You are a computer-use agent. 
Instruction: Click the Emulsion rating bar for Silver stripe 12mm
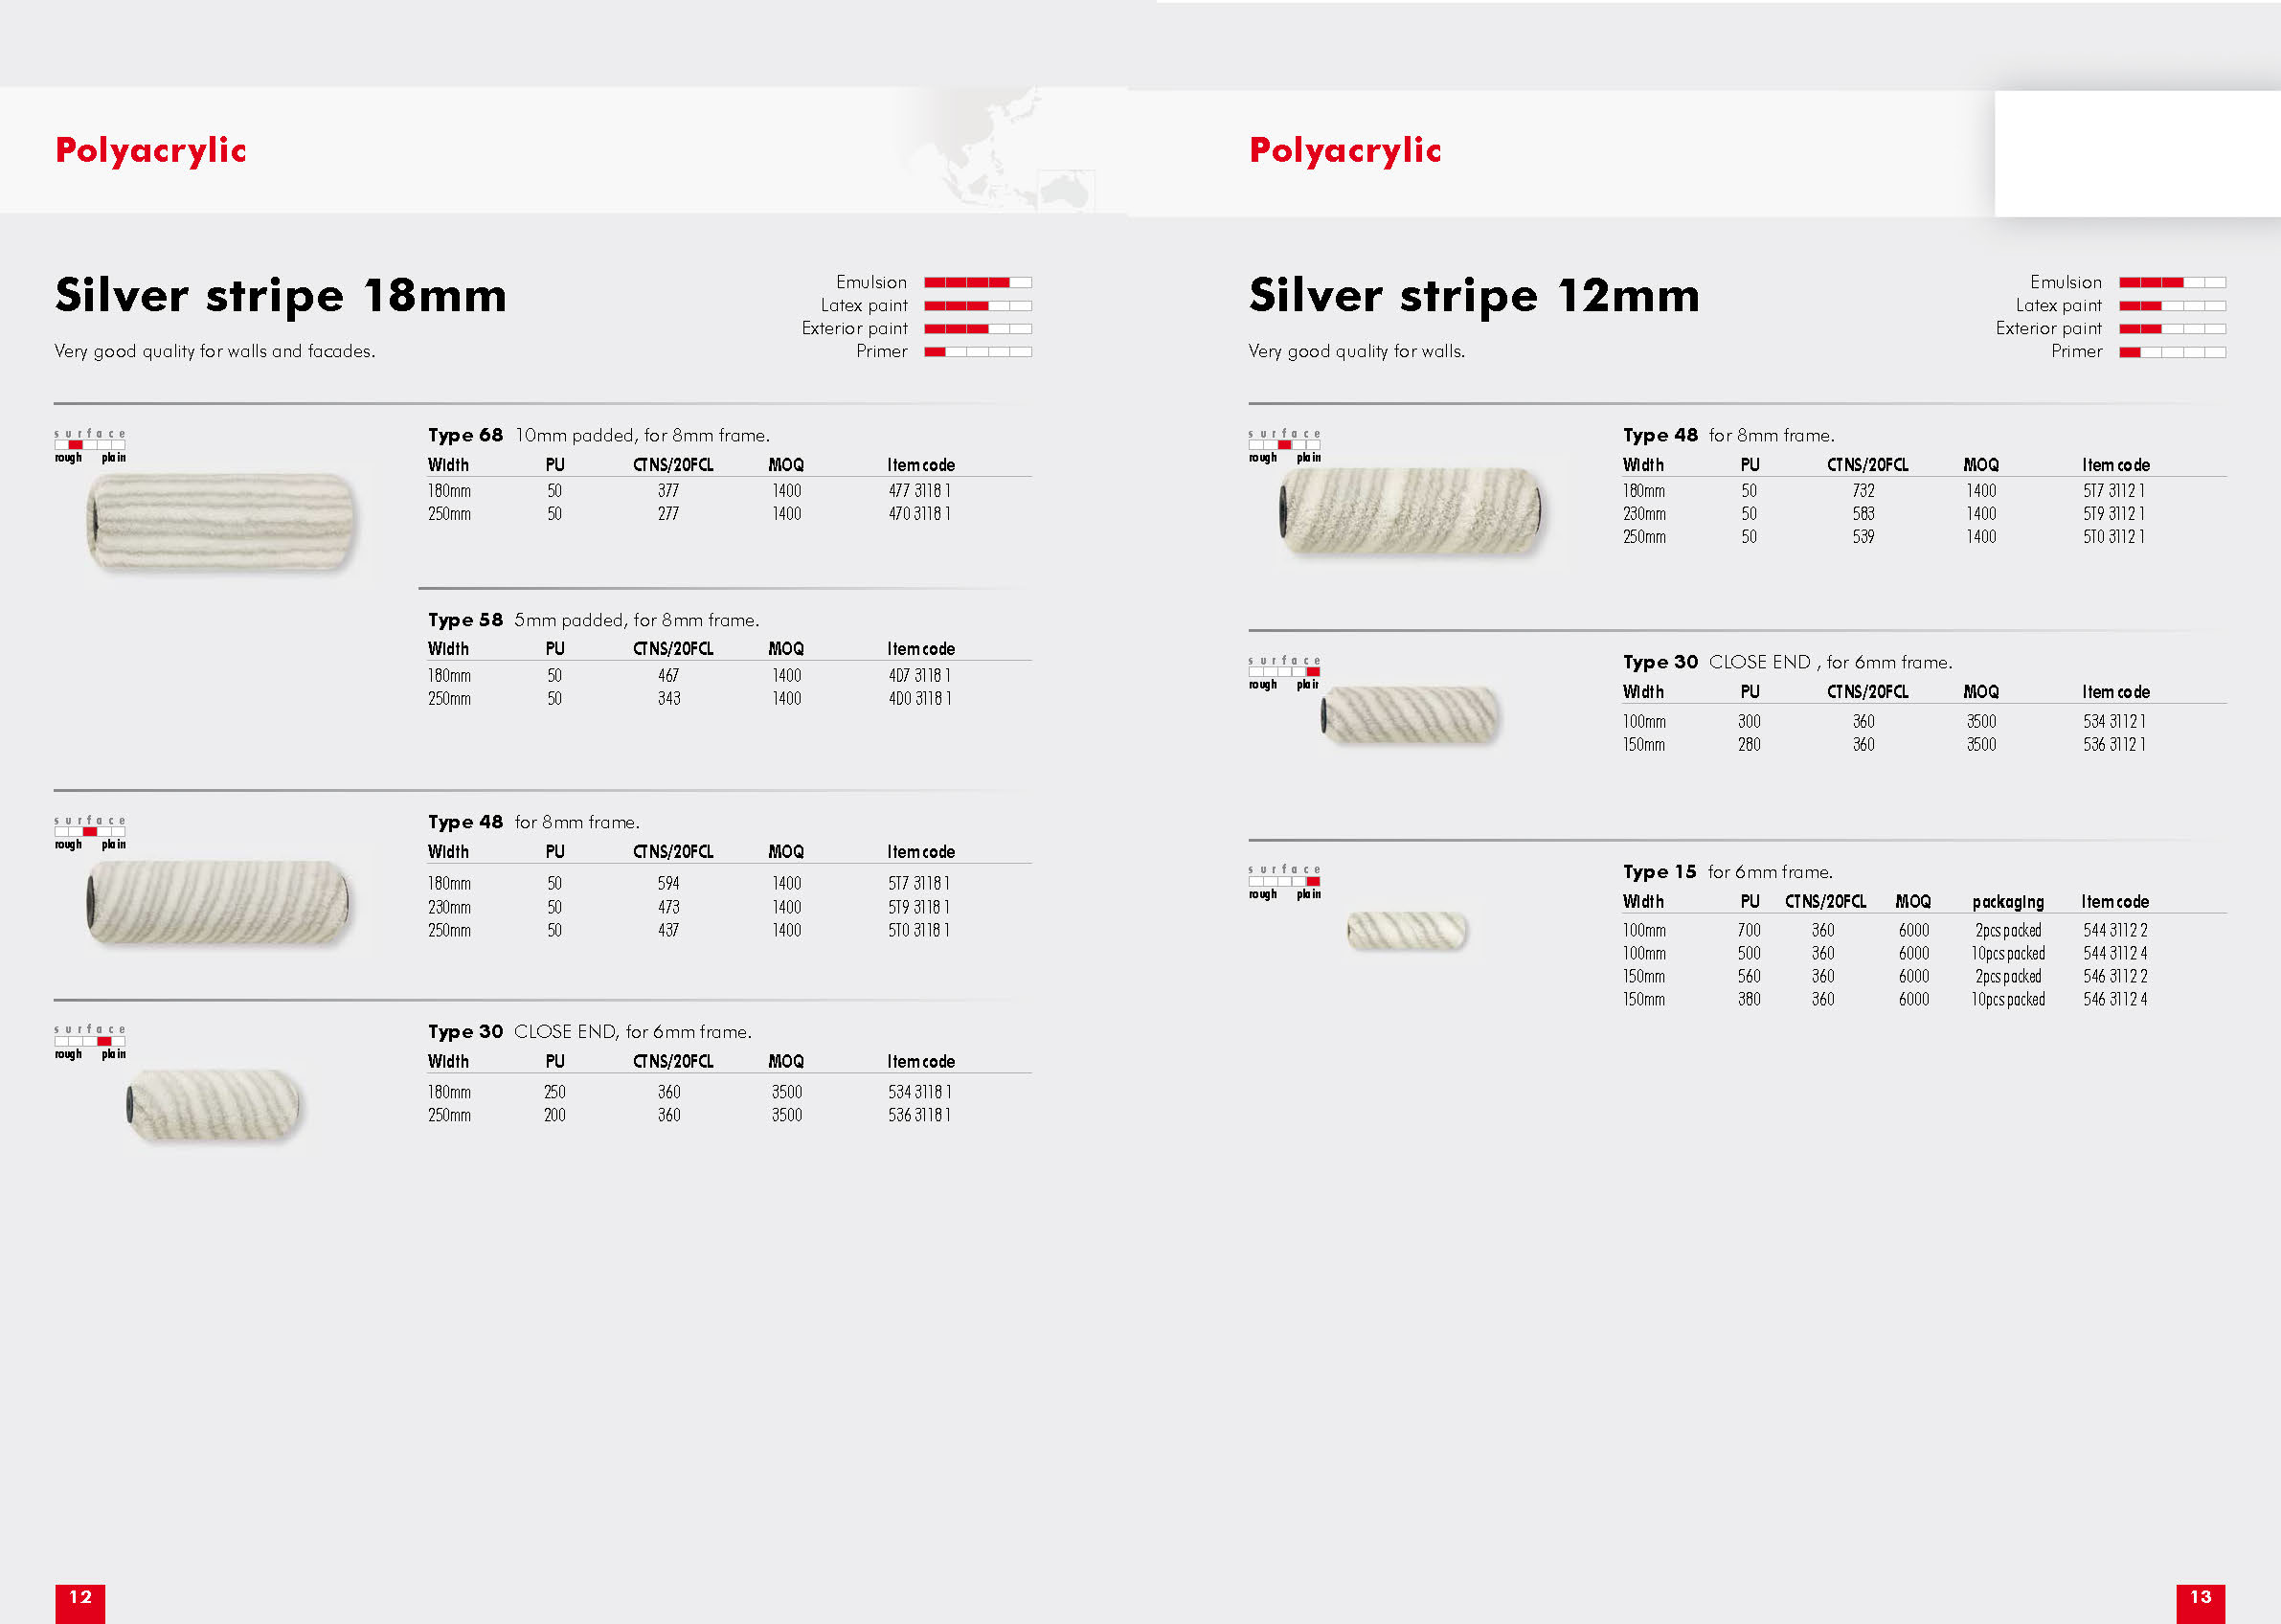(2172, 283)
